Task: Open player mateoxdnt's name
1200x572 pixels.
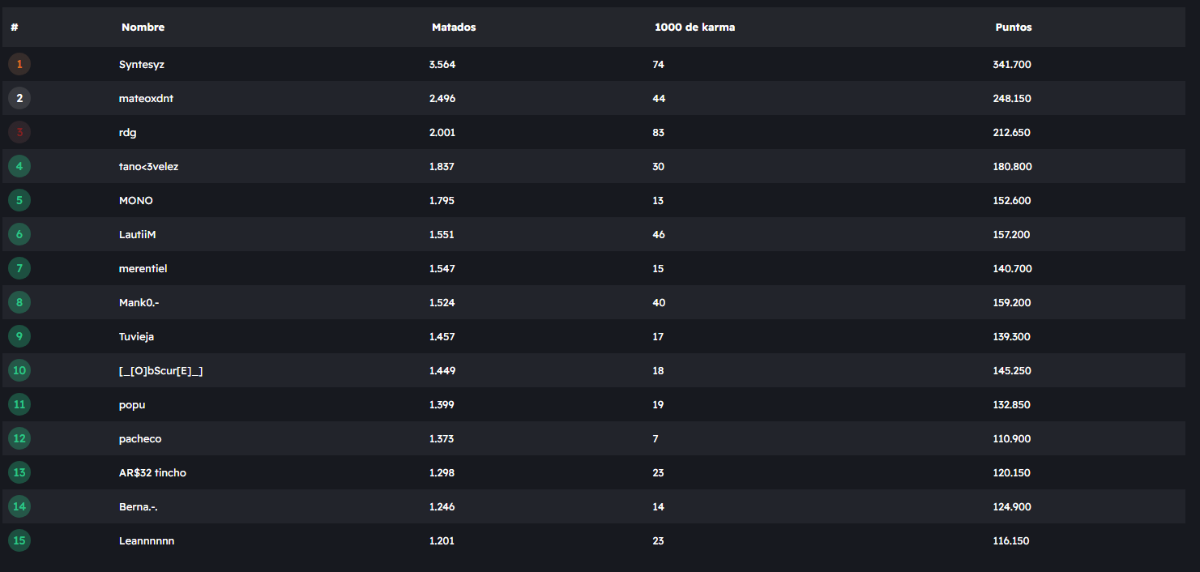Action: click(147, 98)
